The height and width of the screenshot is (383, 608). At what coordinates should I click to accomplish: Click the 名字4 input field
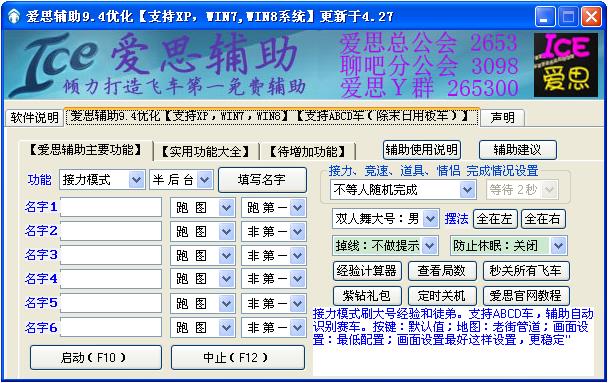point(111,279)
